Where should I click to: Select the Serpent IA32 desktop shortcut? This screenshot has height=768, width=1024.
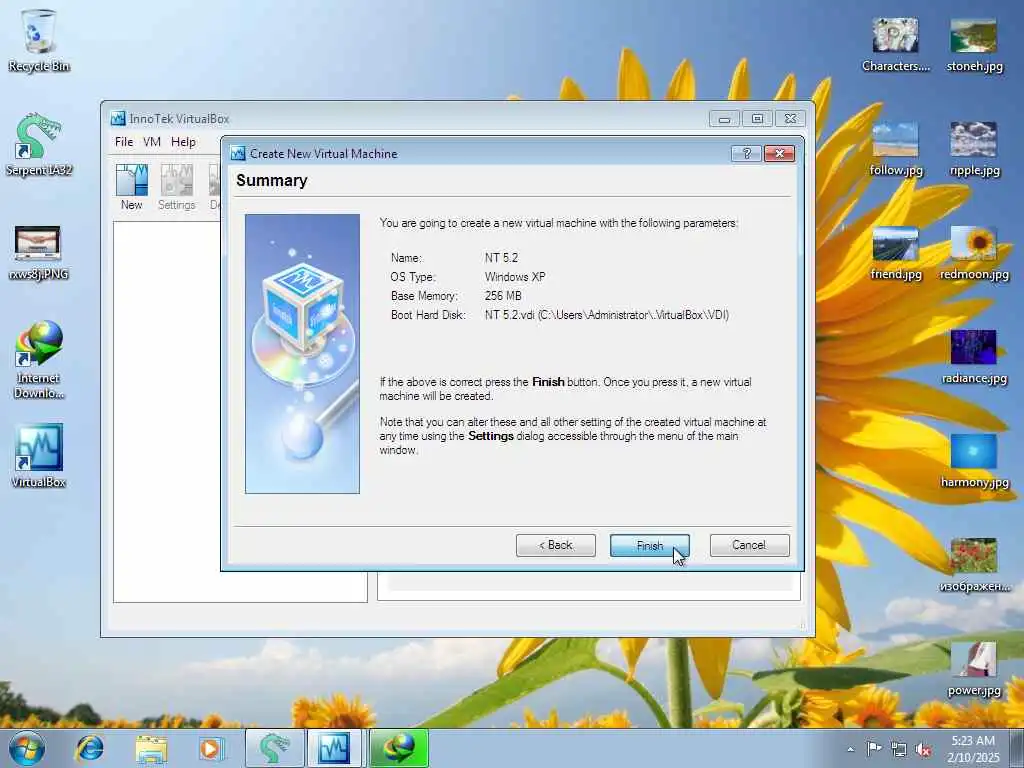pyautogui.click(x=39, y=144)
